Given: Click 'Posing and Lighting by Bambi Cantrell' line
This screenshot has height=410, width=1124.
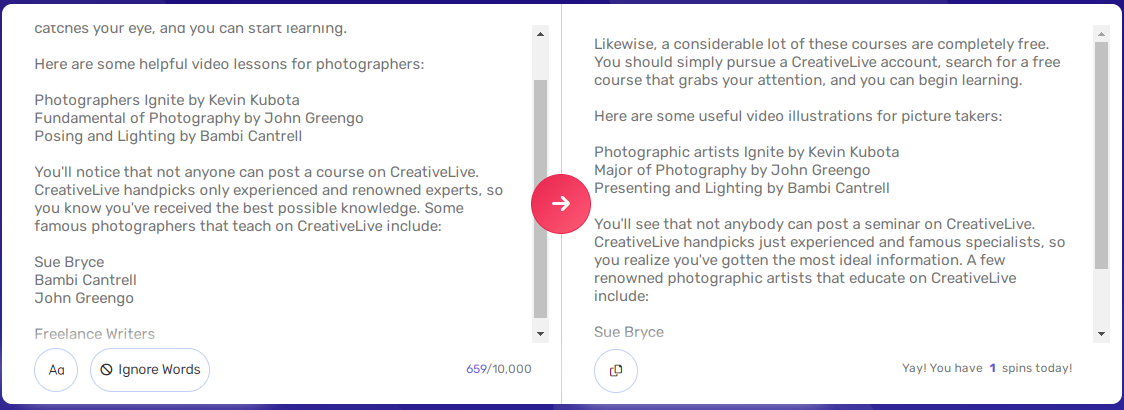Looking at the screenshot, I should click(x=168, y=136).
